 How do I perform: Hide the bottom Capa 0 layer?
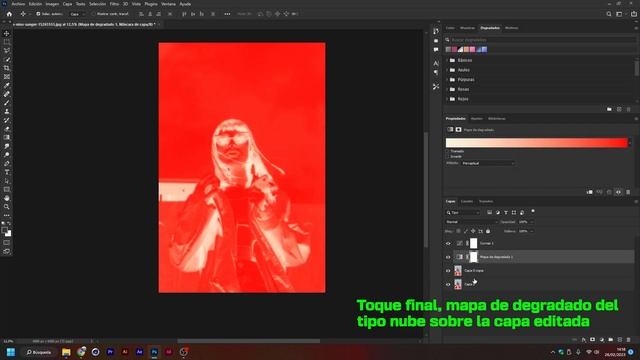pos(448,284)
